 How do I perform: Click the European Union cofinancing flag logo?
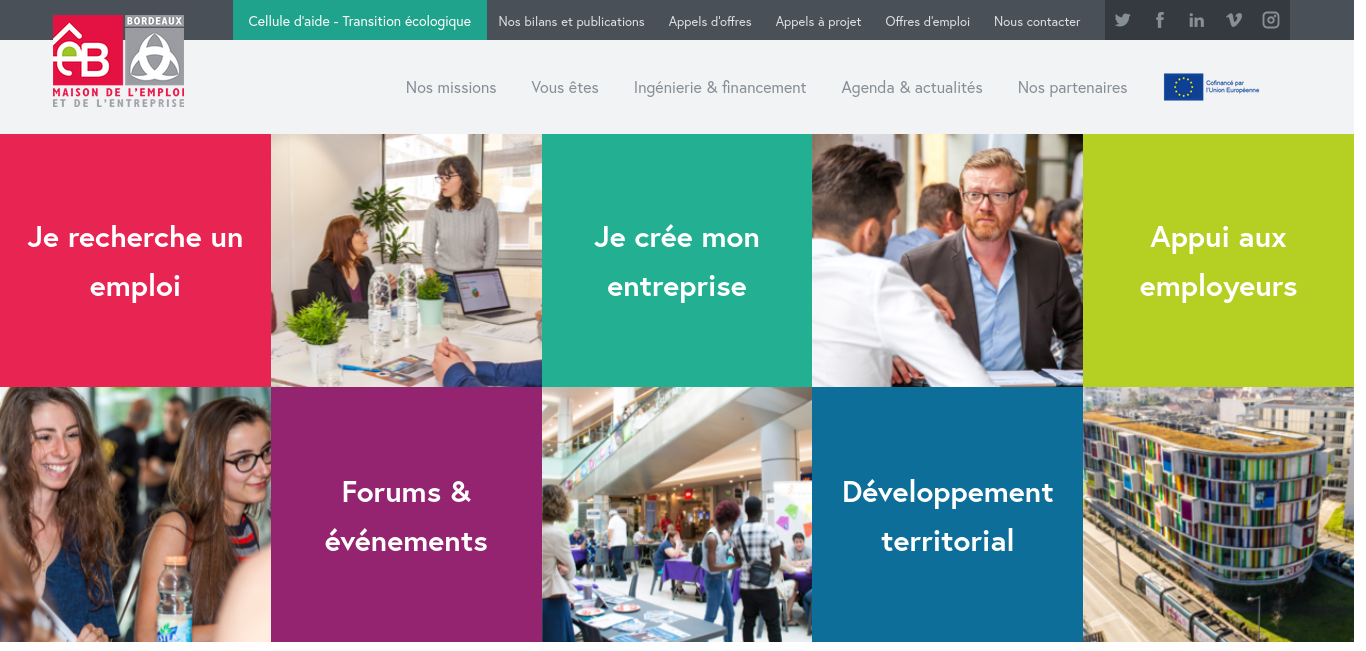(1211, 87)
